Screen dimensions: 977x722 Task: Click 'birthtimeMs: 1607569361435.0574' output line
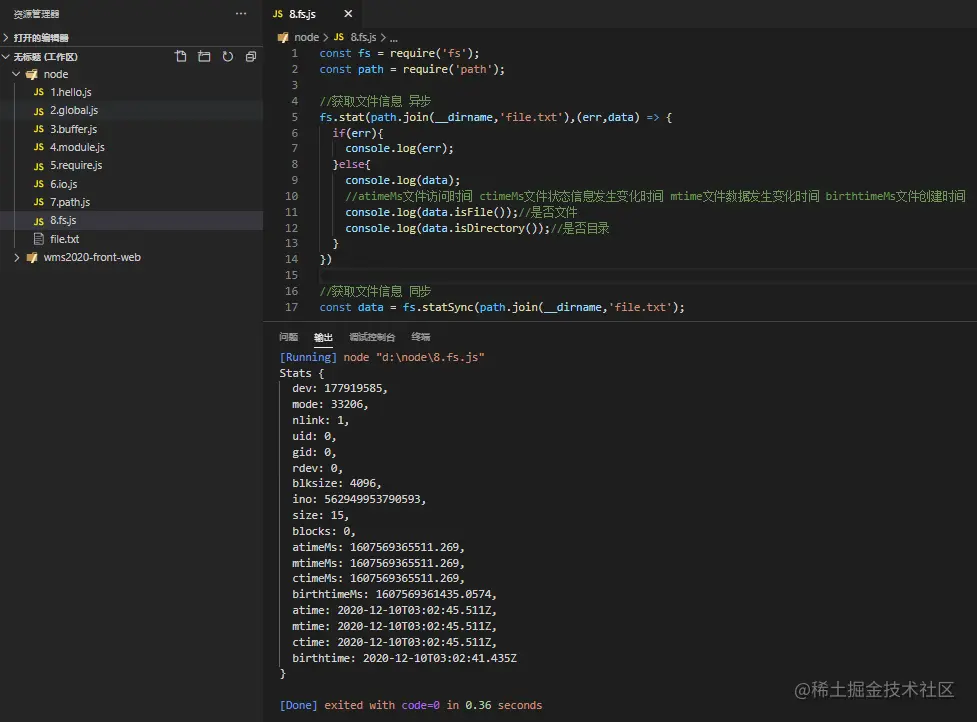pyautogui.click(x=394, y=594)
